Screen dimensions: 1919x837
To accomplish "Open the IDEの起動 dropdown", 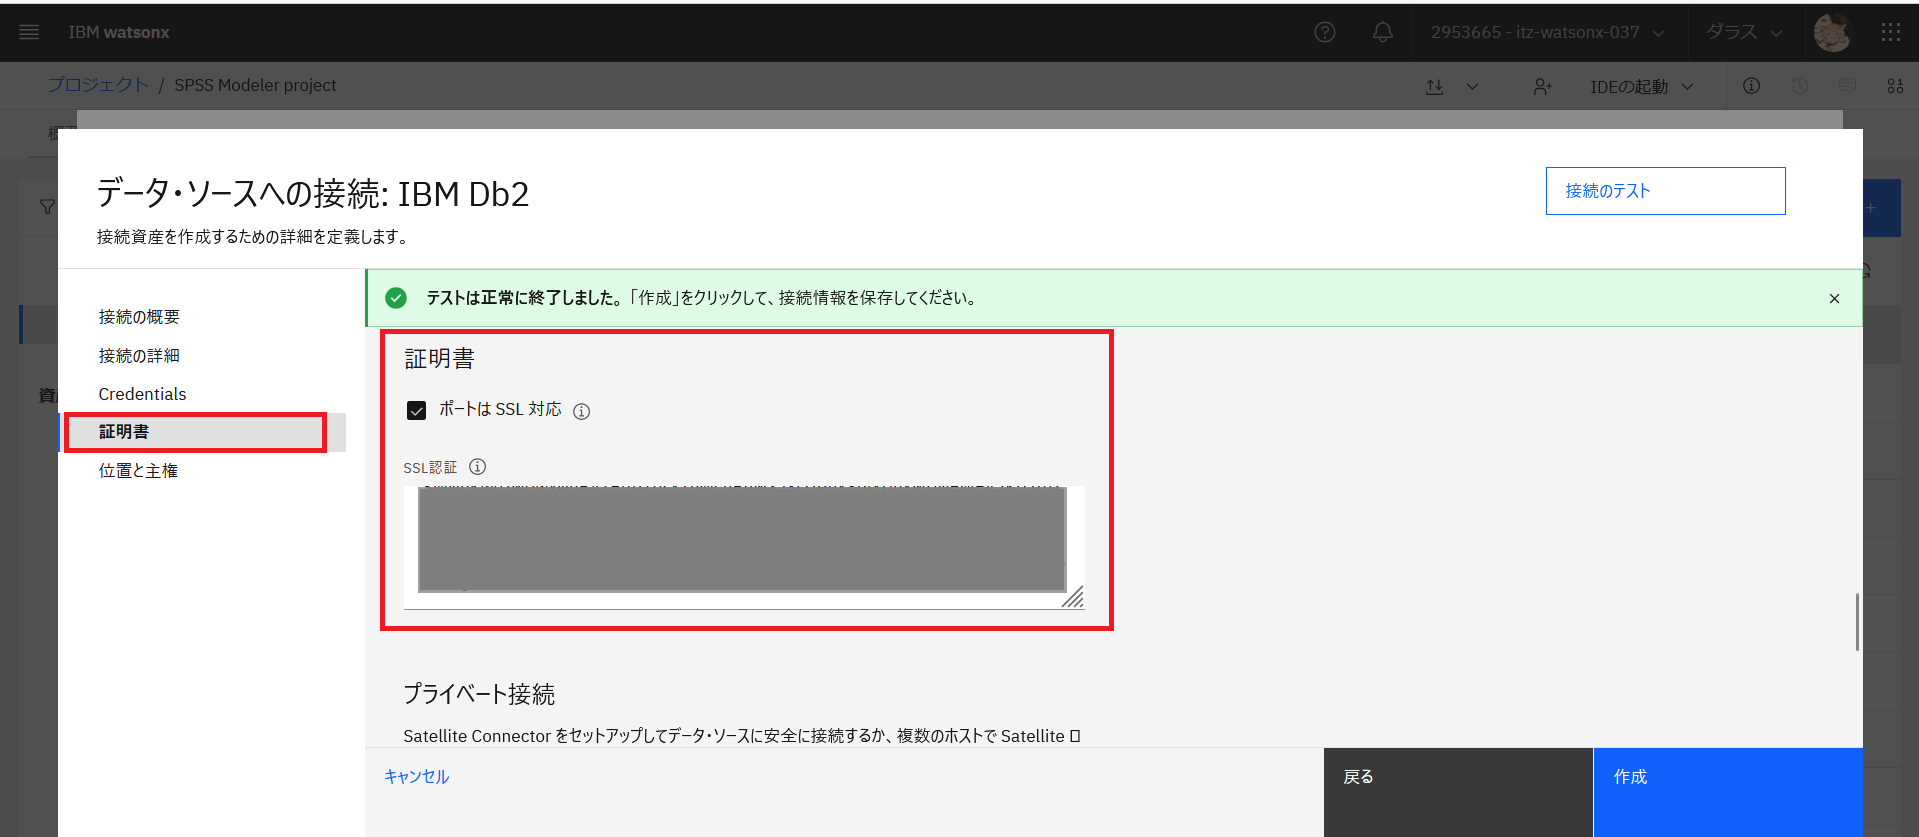I will pyautogui.click(x=1642, y=87).
